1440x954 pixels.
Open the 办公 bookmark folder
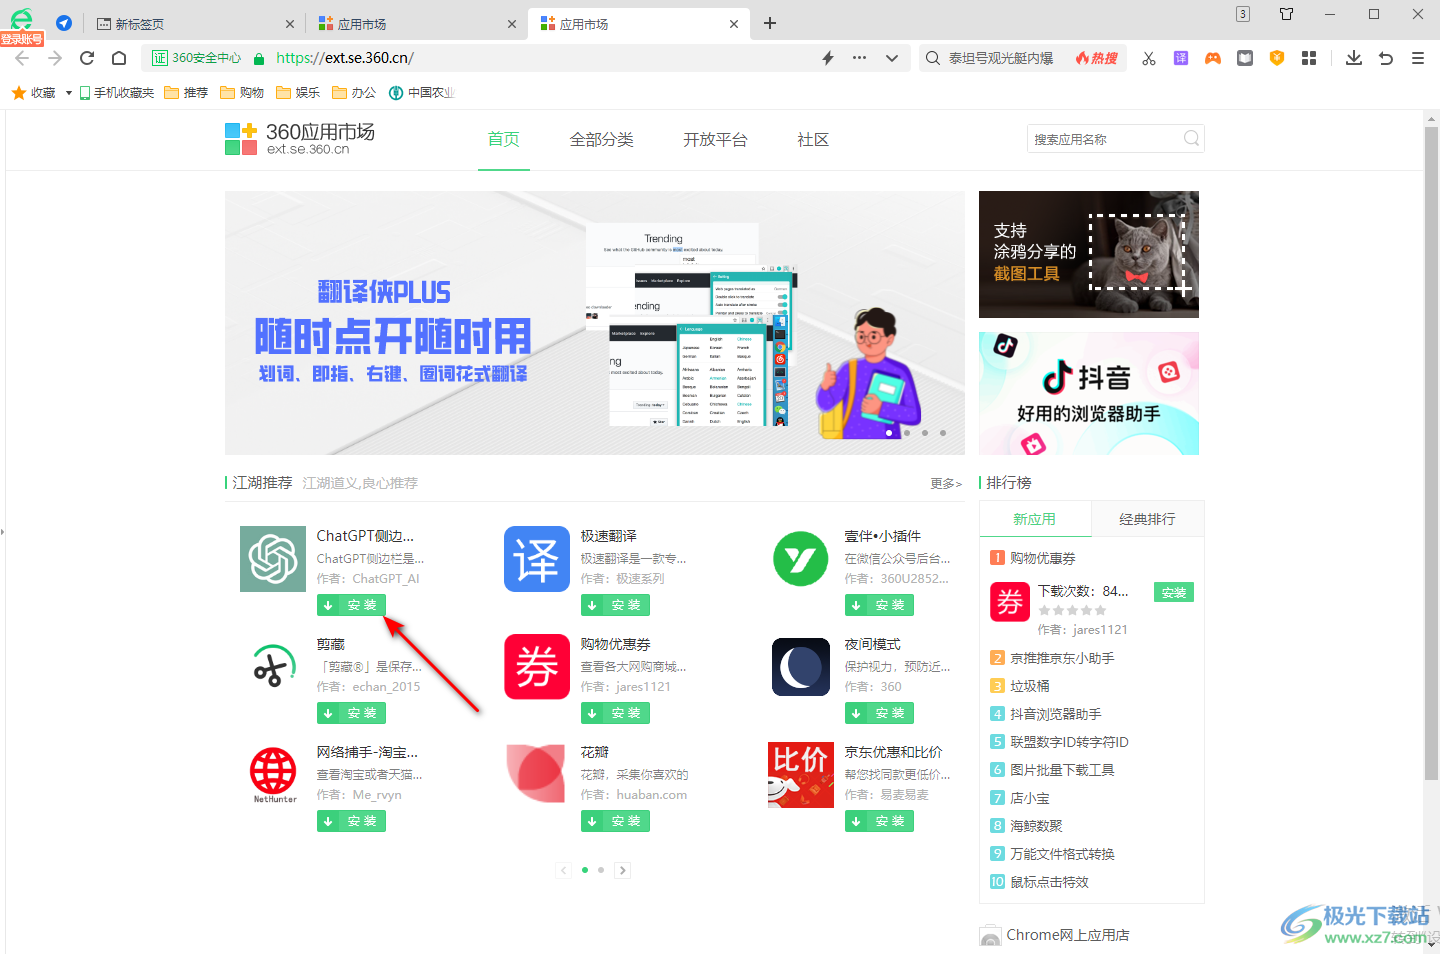tap(354, 93)
